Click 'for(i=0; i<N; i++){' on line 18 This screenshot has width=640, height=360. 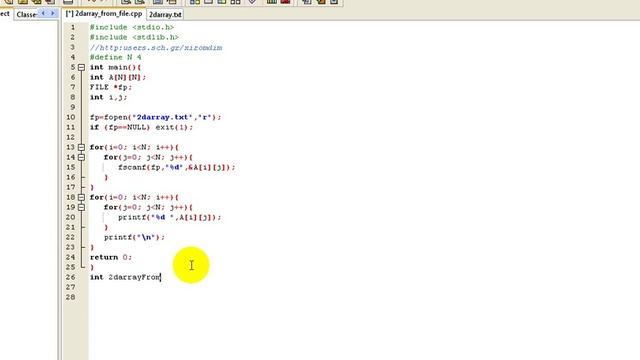click(x=134, y=197)
